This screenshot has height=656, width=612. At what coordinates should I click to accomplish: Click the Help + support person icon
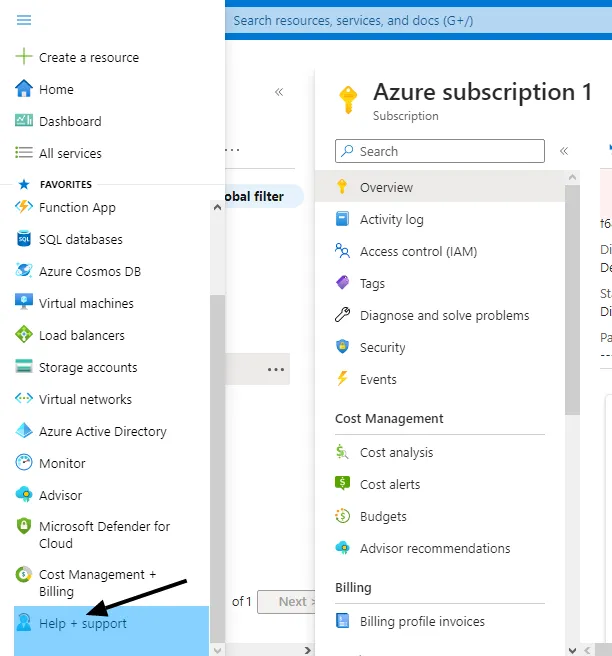pos(24,623)
